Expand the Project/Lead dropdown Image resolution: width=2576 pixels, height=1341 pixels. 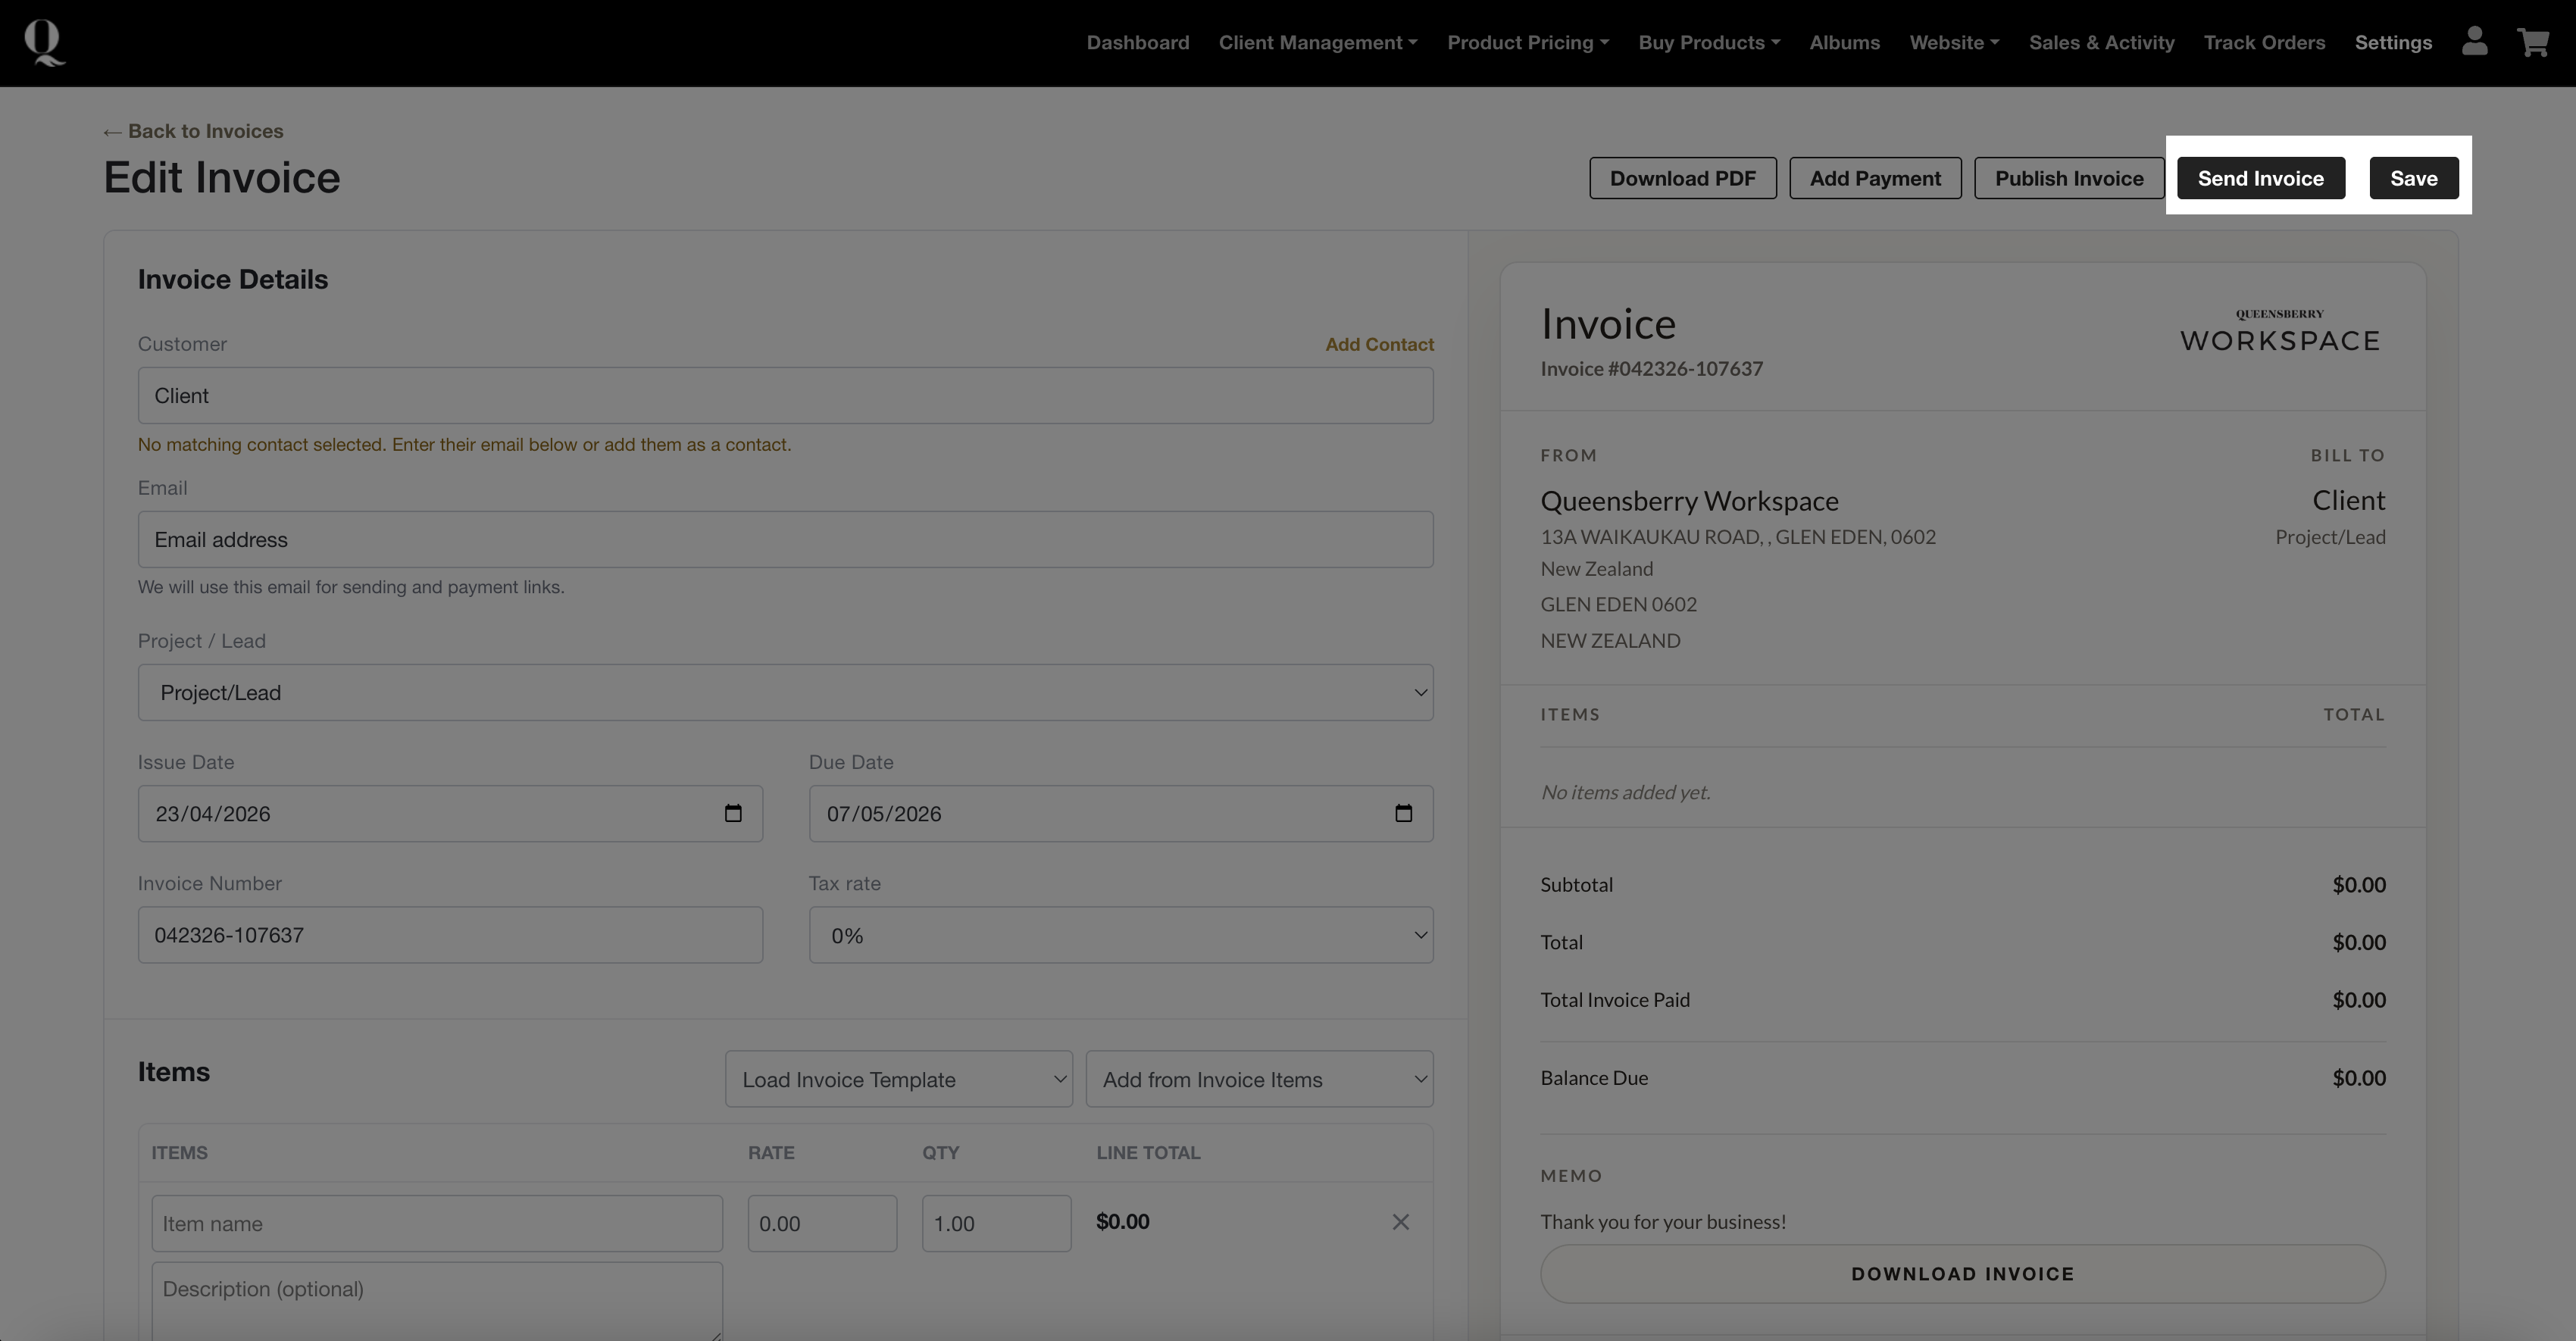[785, 692]
